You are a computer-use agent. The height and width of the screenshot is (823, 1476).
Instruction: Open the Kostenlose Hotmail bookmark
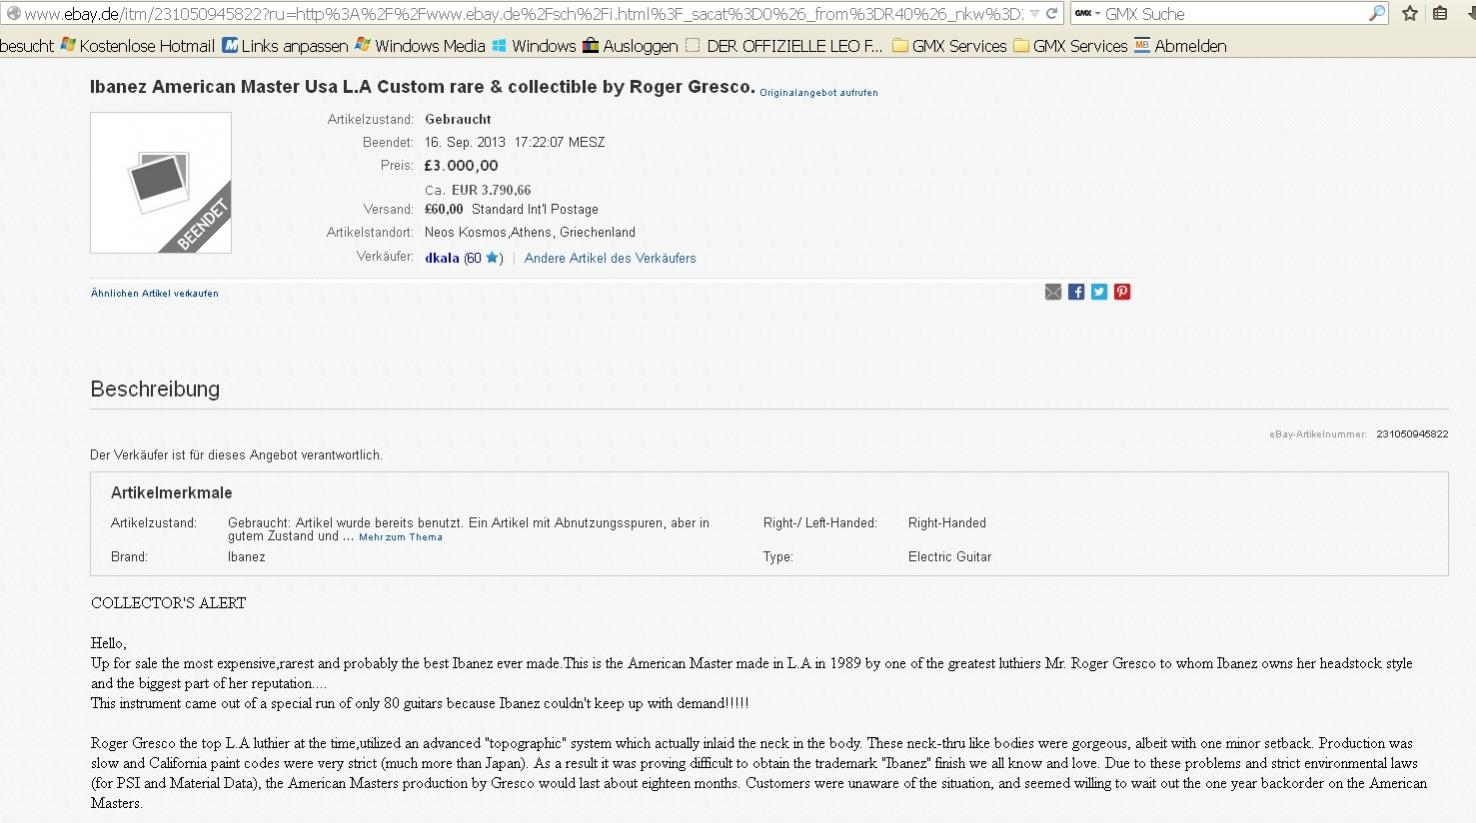point(138,46)
